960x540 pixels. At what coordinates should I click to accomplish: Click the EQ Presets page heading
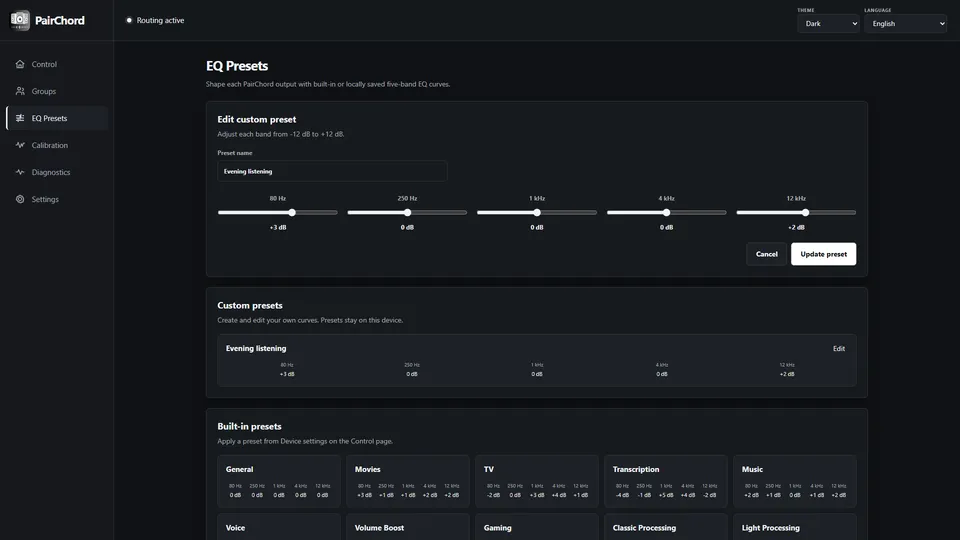[237, 66]
